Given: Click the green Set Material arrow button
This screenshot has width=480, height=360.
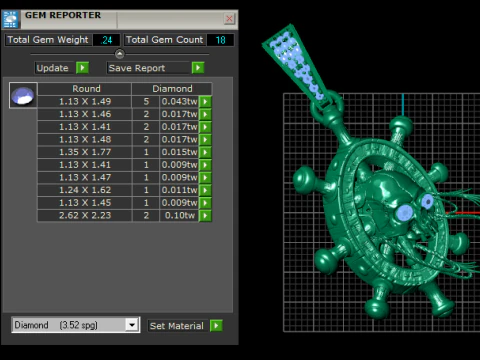Looking at the screenshot, I should 216,325.
